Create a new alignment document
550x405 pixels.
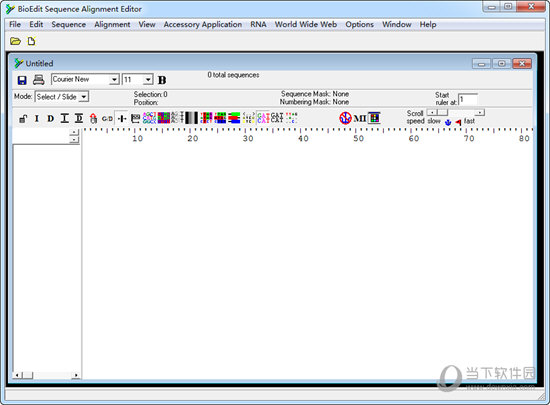(32, 41)
